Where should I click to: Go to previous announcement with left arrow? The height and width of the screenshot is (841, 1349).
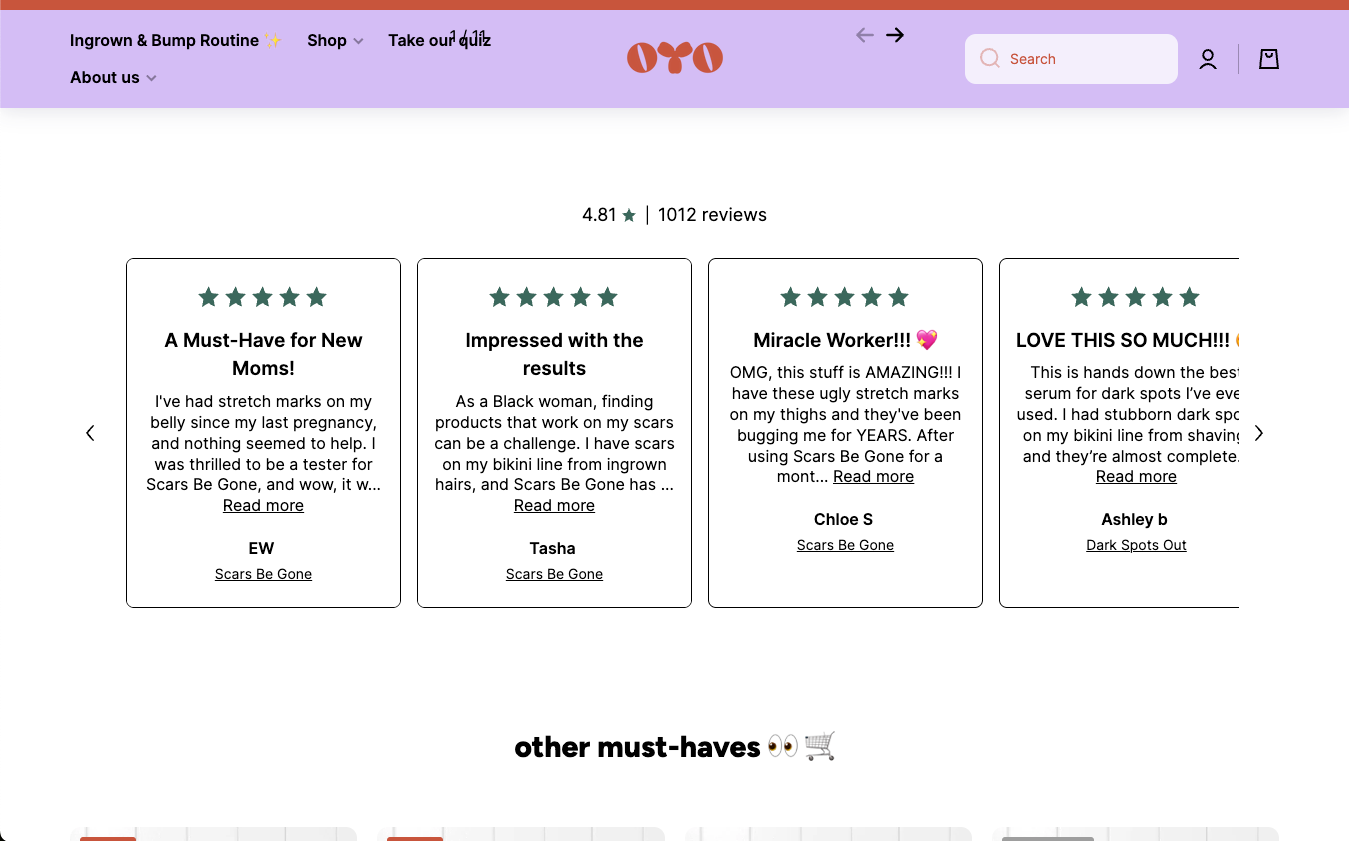tap(865, 35)
